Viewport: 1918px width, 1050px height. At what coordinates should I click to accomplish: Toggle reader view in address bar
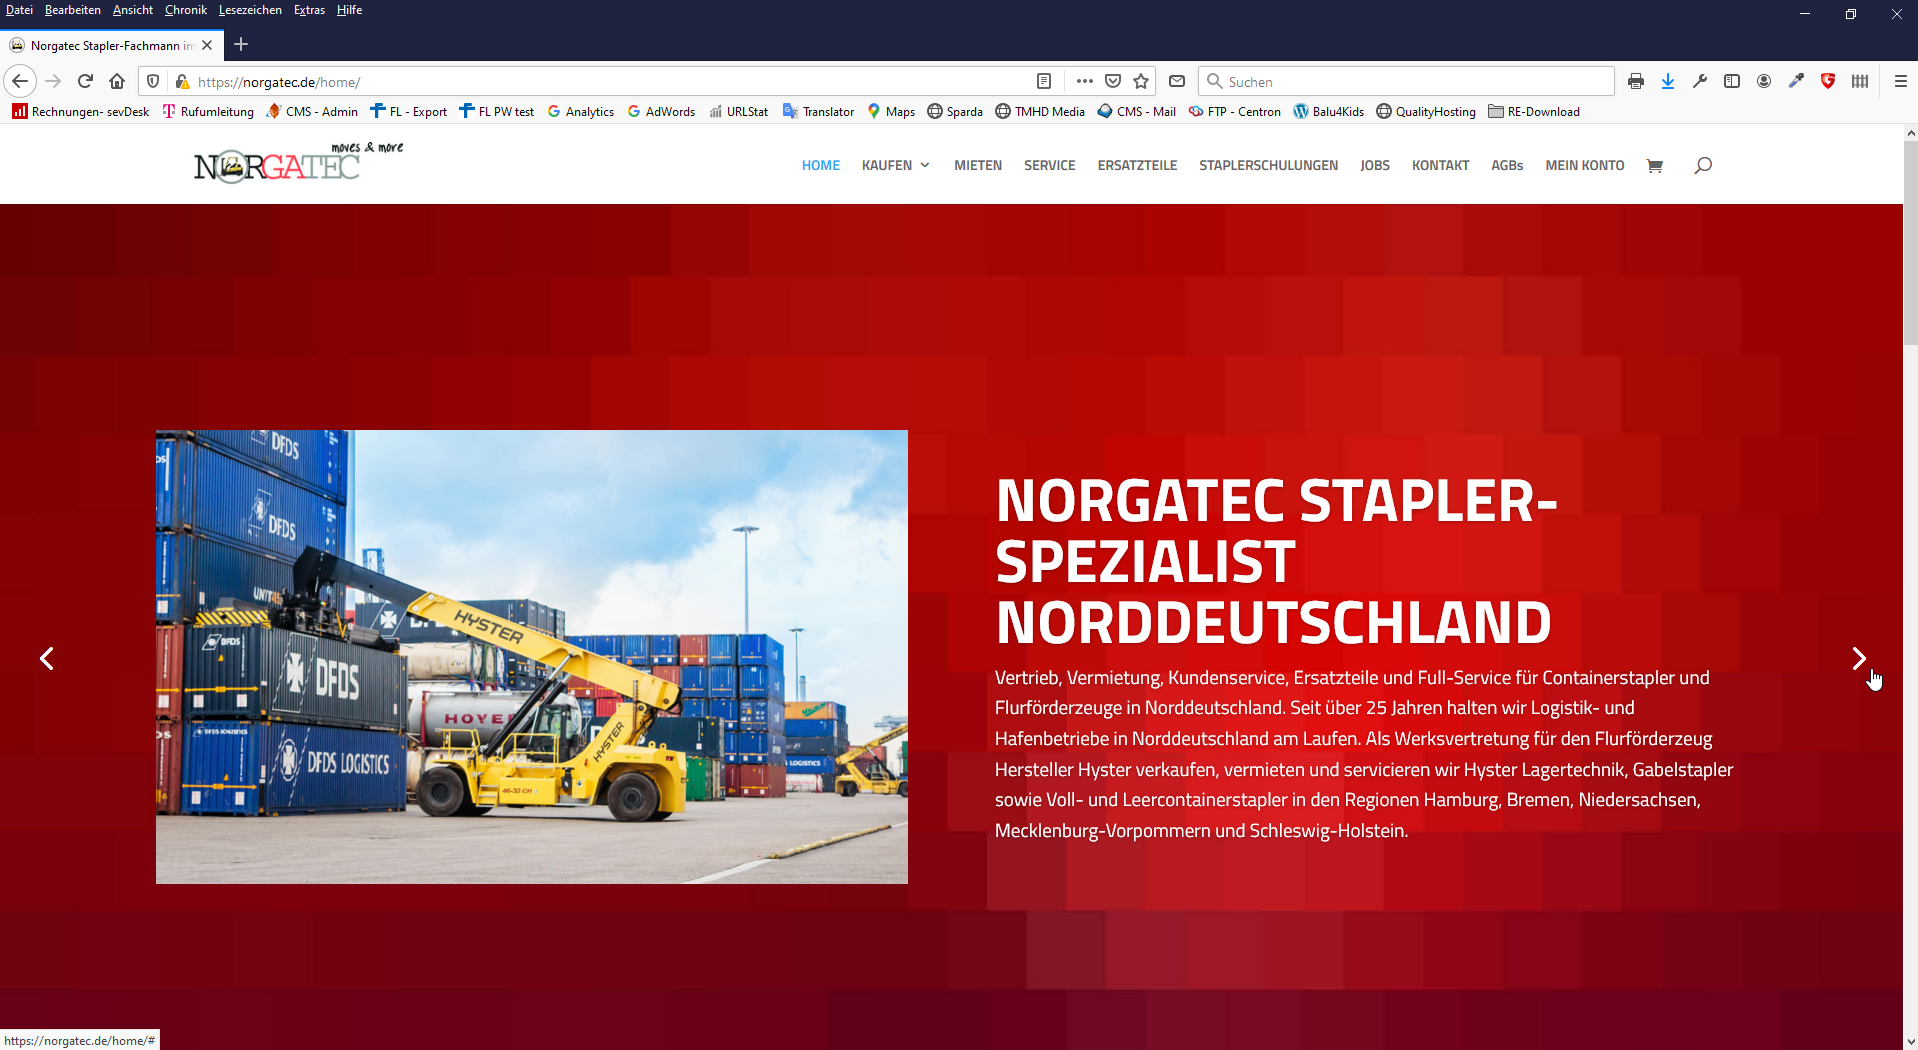1044,81
